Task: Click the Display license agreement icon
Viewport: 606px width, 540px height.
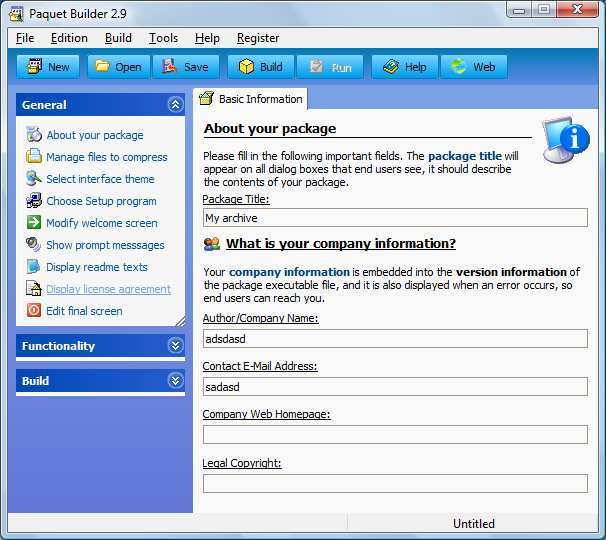Action: [34, 288]
